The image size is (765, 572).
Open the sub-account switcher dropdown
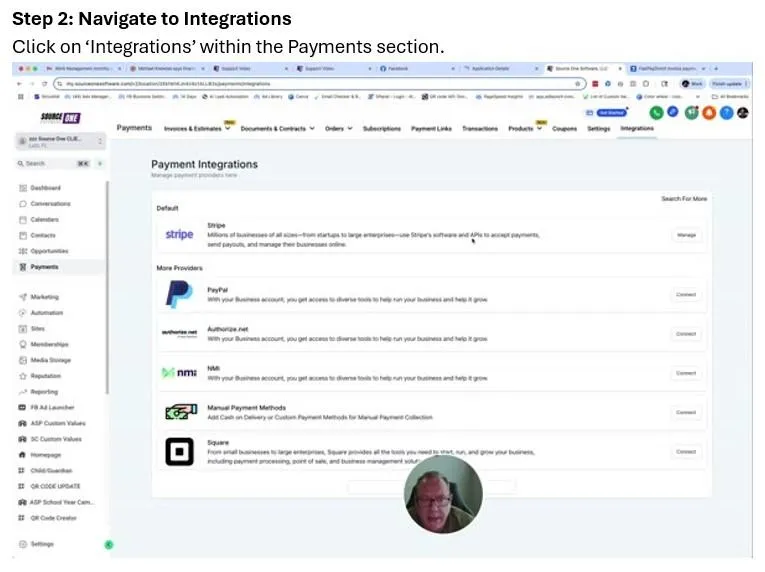coord(60,141)
